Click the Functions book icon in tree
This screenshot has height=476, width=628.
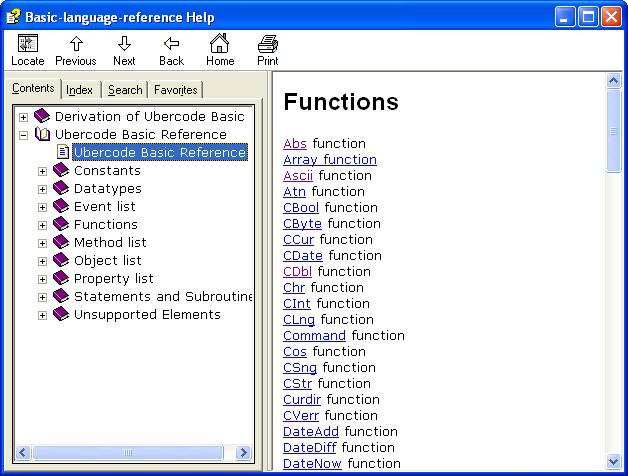coord(61,225)
